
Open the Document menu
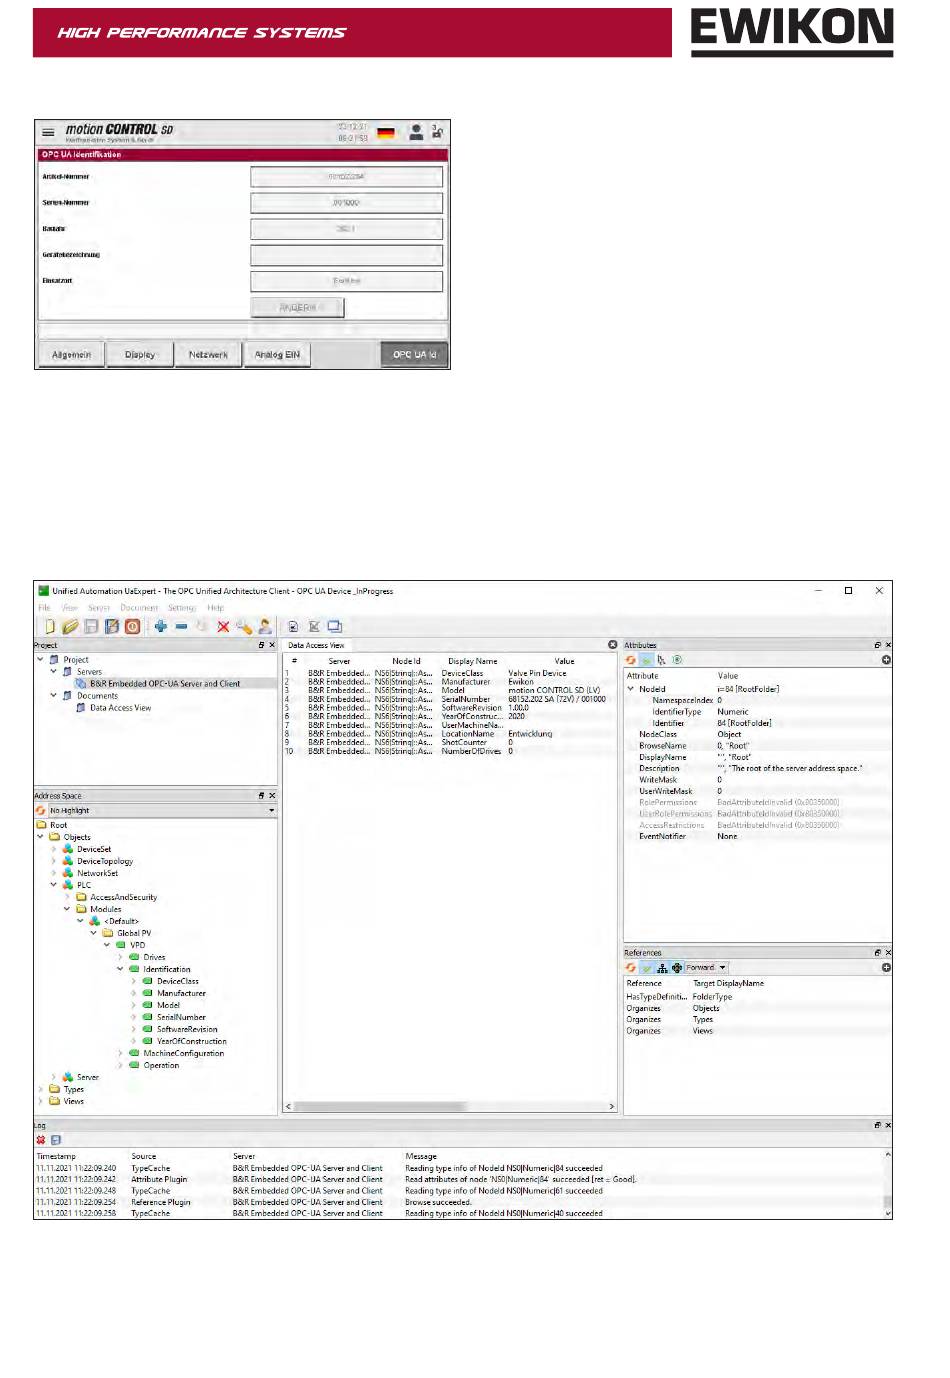tap(139, 608)
